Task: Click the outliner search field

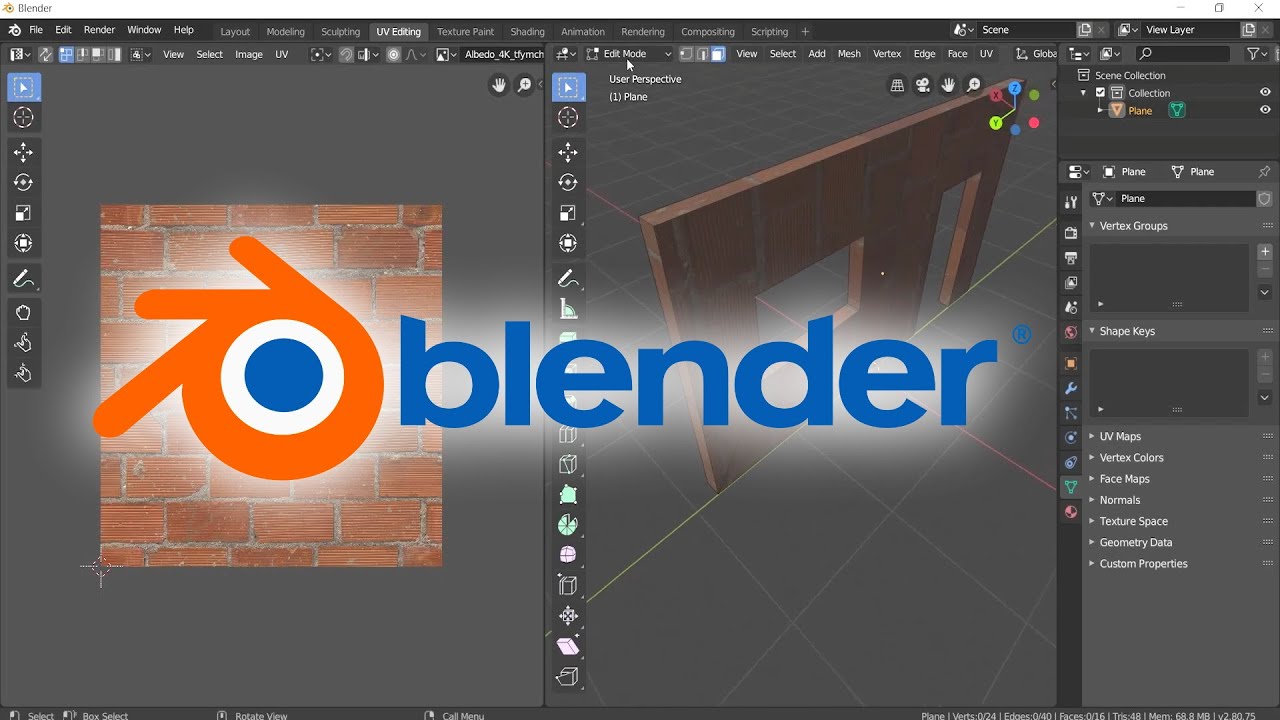Action: (x=1183, y=54)
